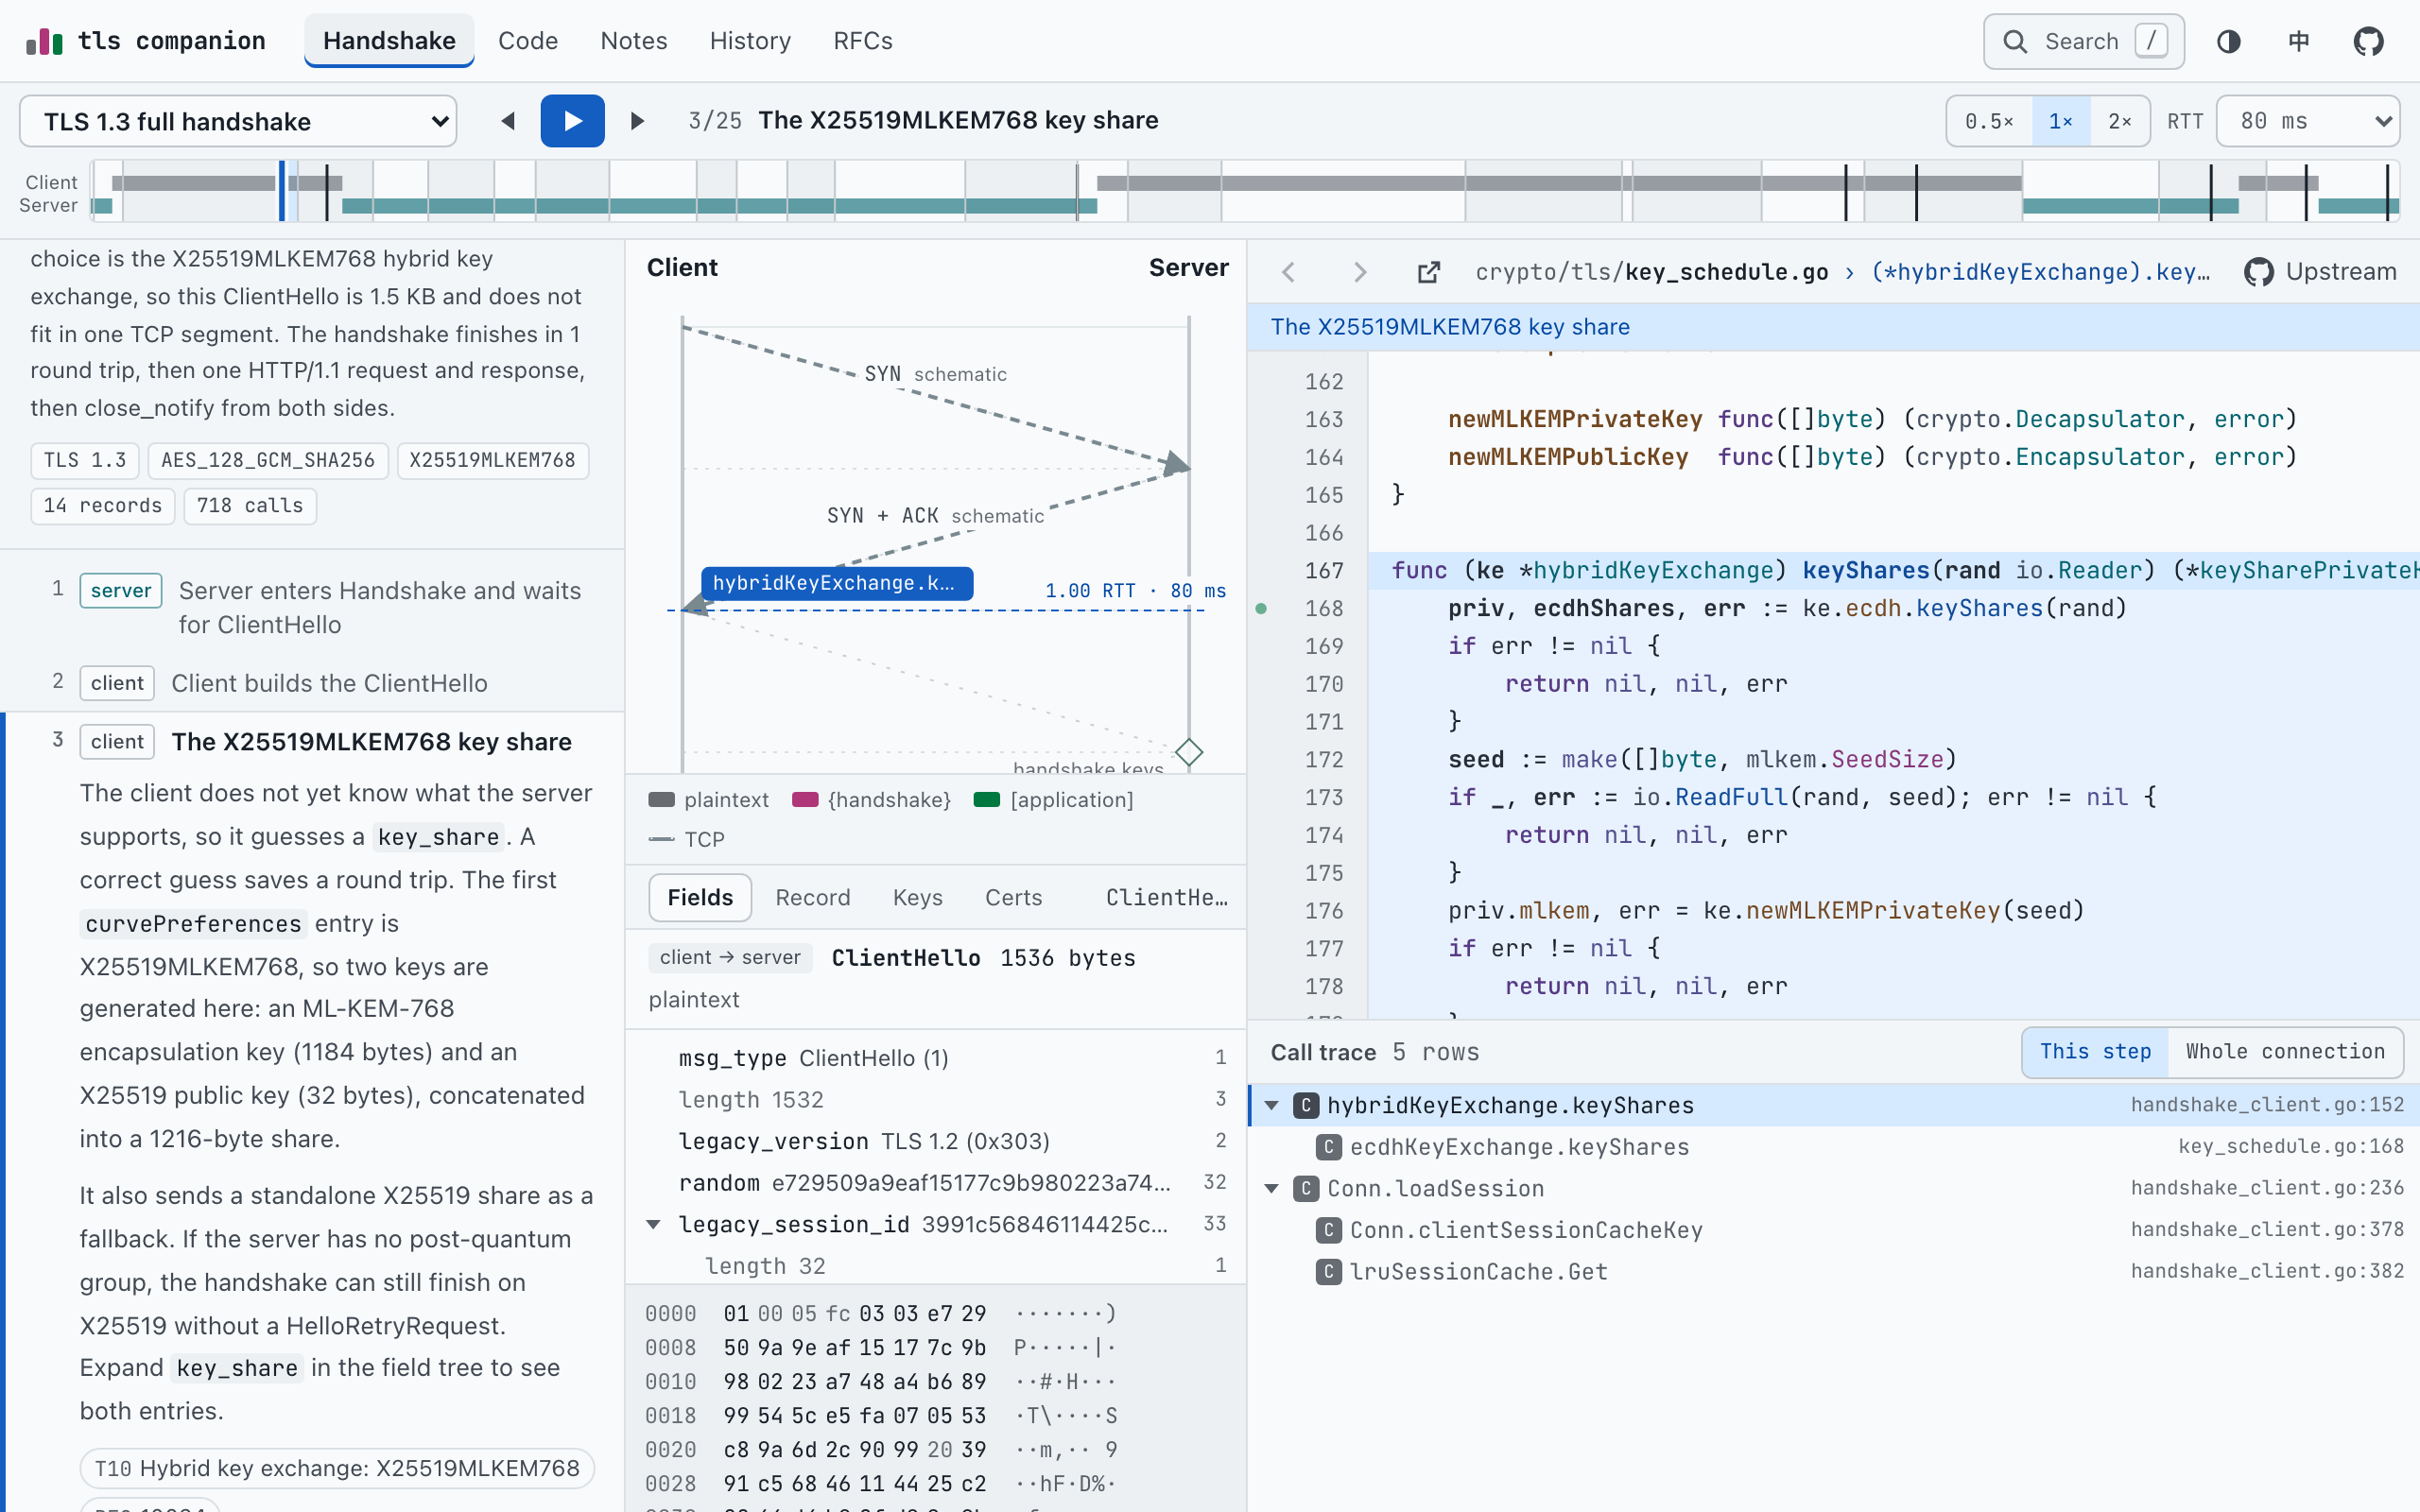2420x1512 pixels.
Task: Focus the Search input field
Action: point(2084,41)
